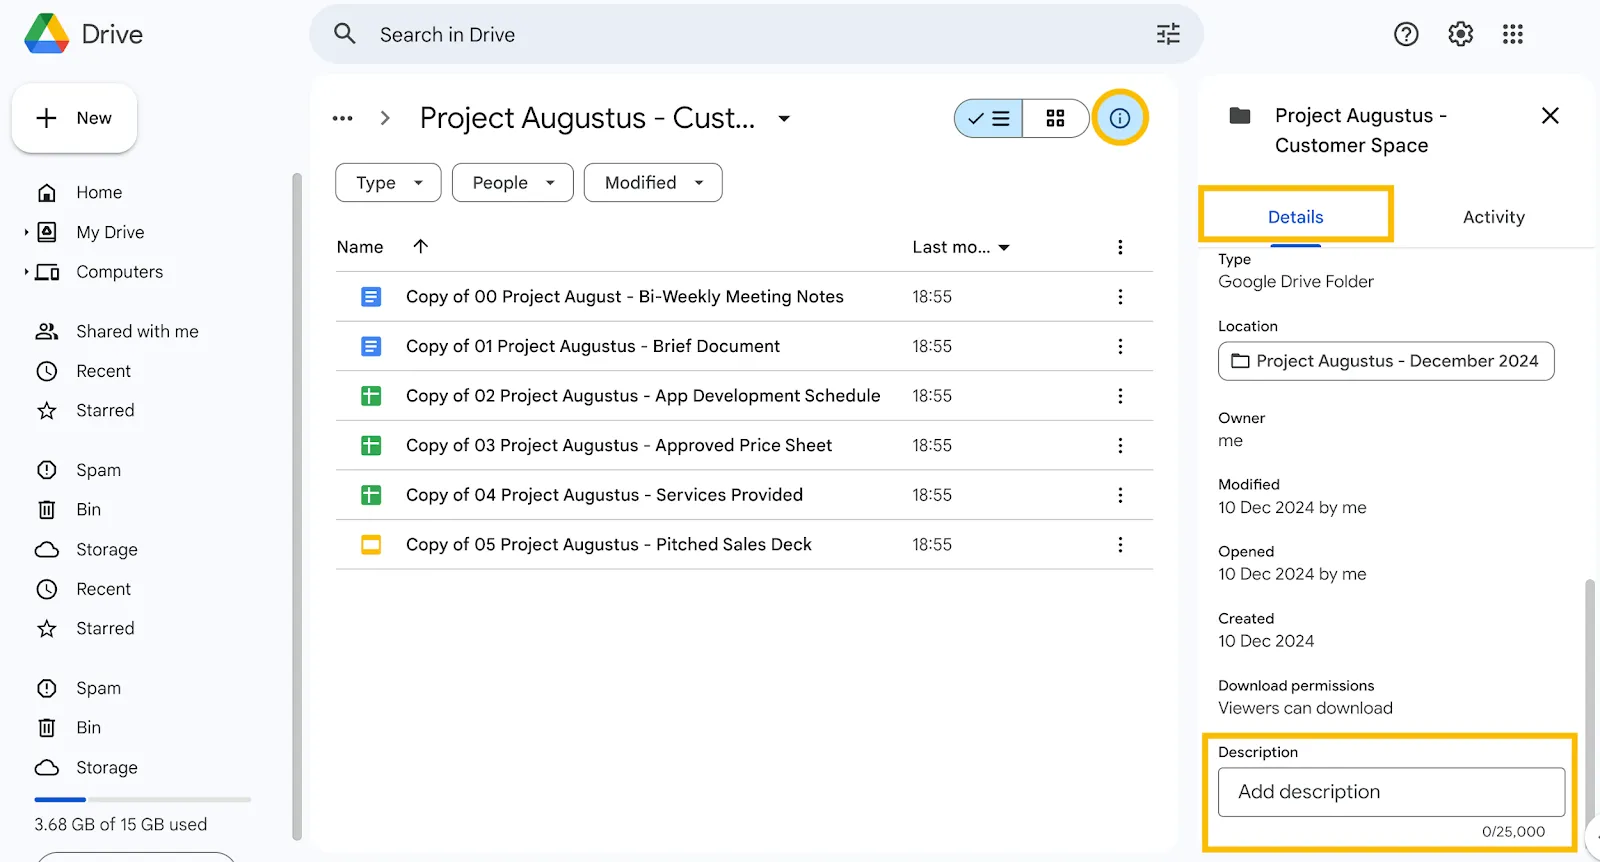Open the Google apps grid icon
Screen dimensions: 1600x862
tap(1513, 34)
